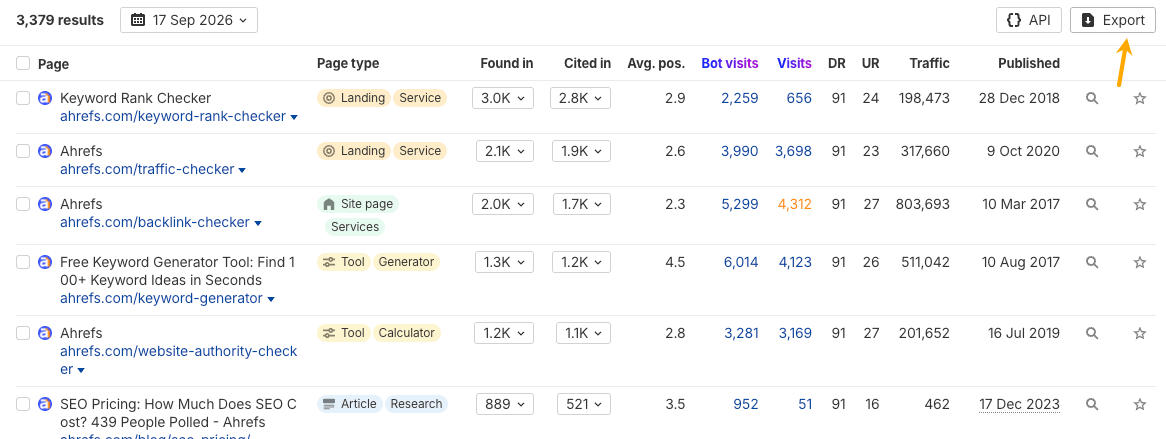
Task: Open the ahrefs.com/keyword-generator link
Action: (161, 298)
